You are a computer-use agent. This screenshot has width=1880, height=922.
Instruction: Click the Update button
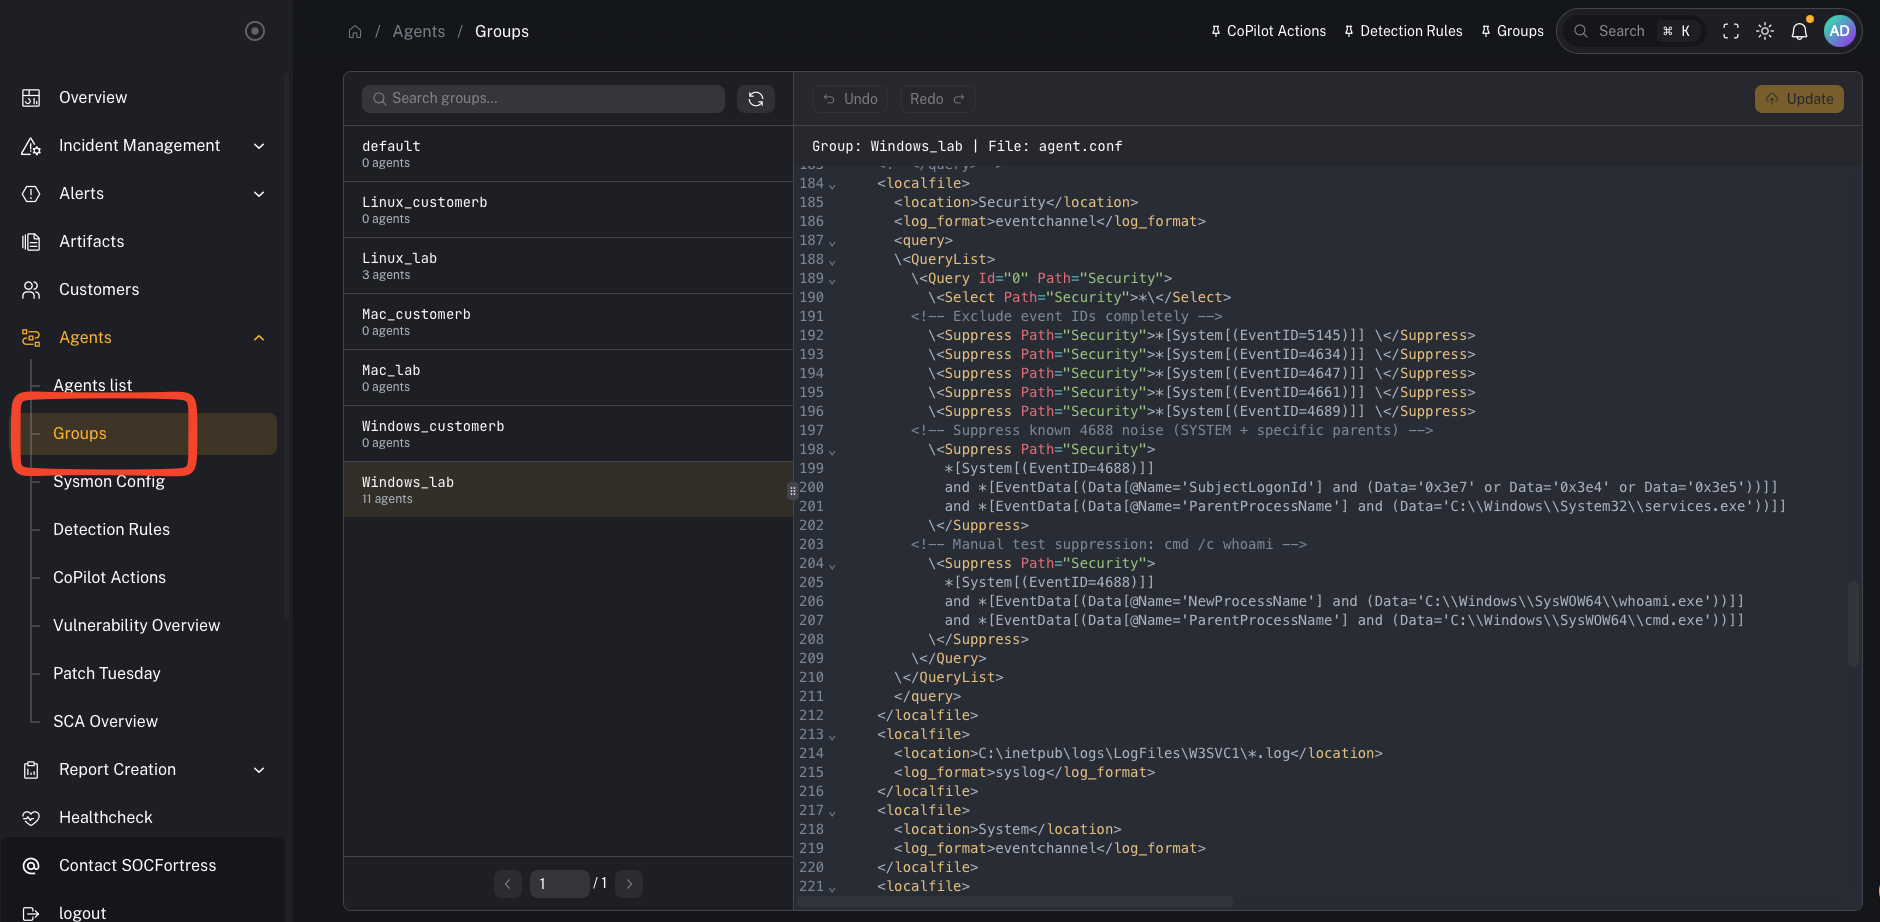1799,99
